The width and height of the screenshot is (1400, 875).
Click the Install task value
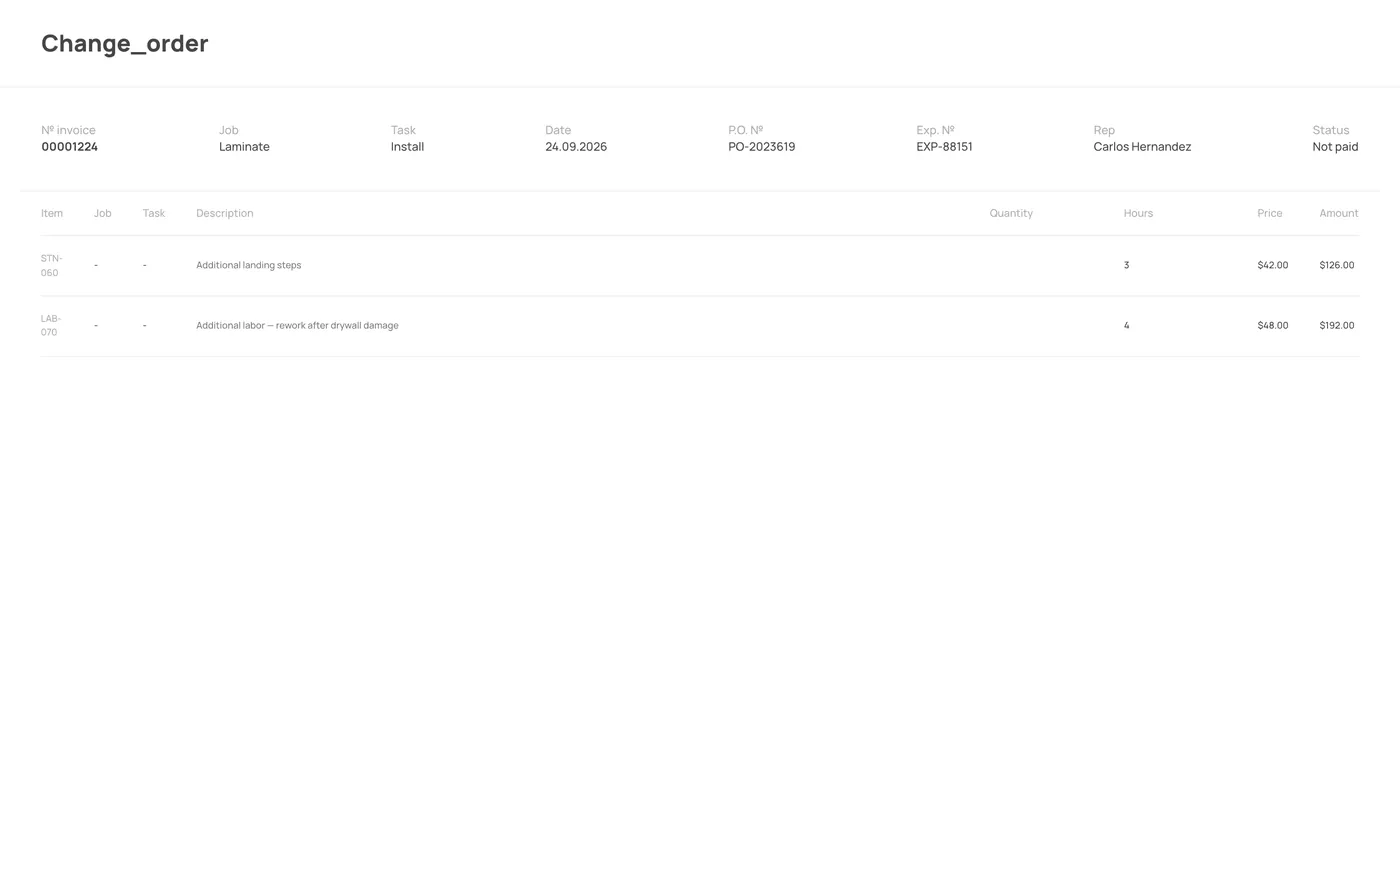(407, 147)
